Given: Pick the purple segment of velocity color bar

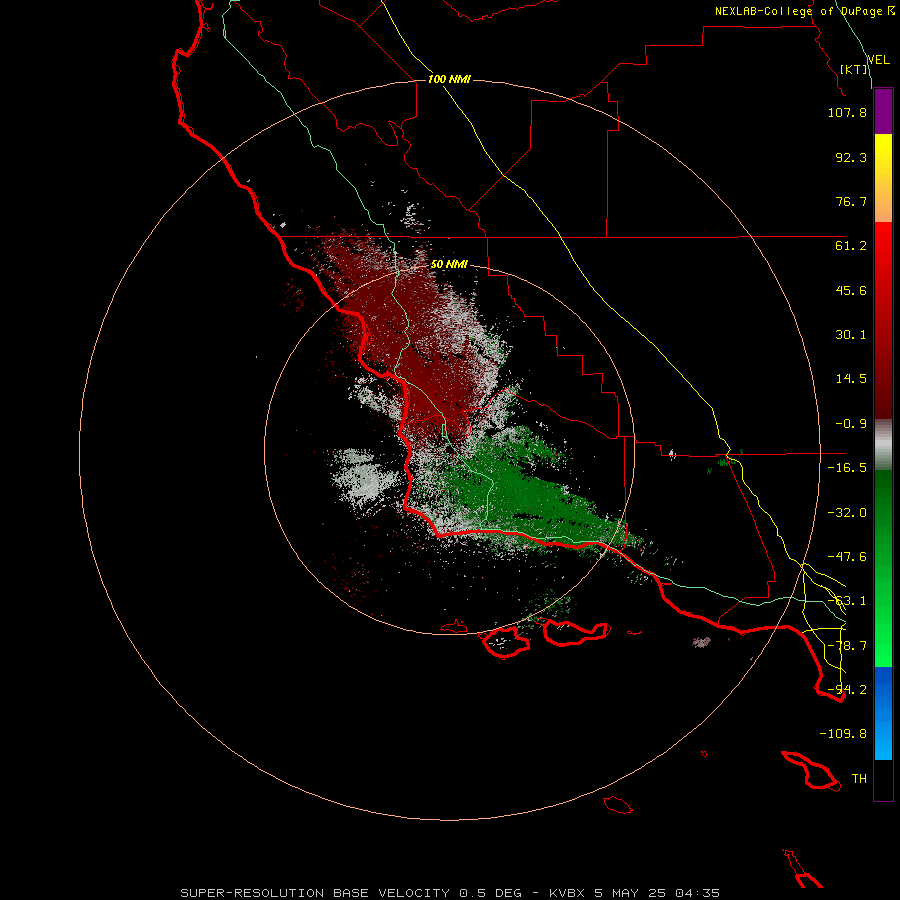Looking at the screenshot, I should [883, 111].
